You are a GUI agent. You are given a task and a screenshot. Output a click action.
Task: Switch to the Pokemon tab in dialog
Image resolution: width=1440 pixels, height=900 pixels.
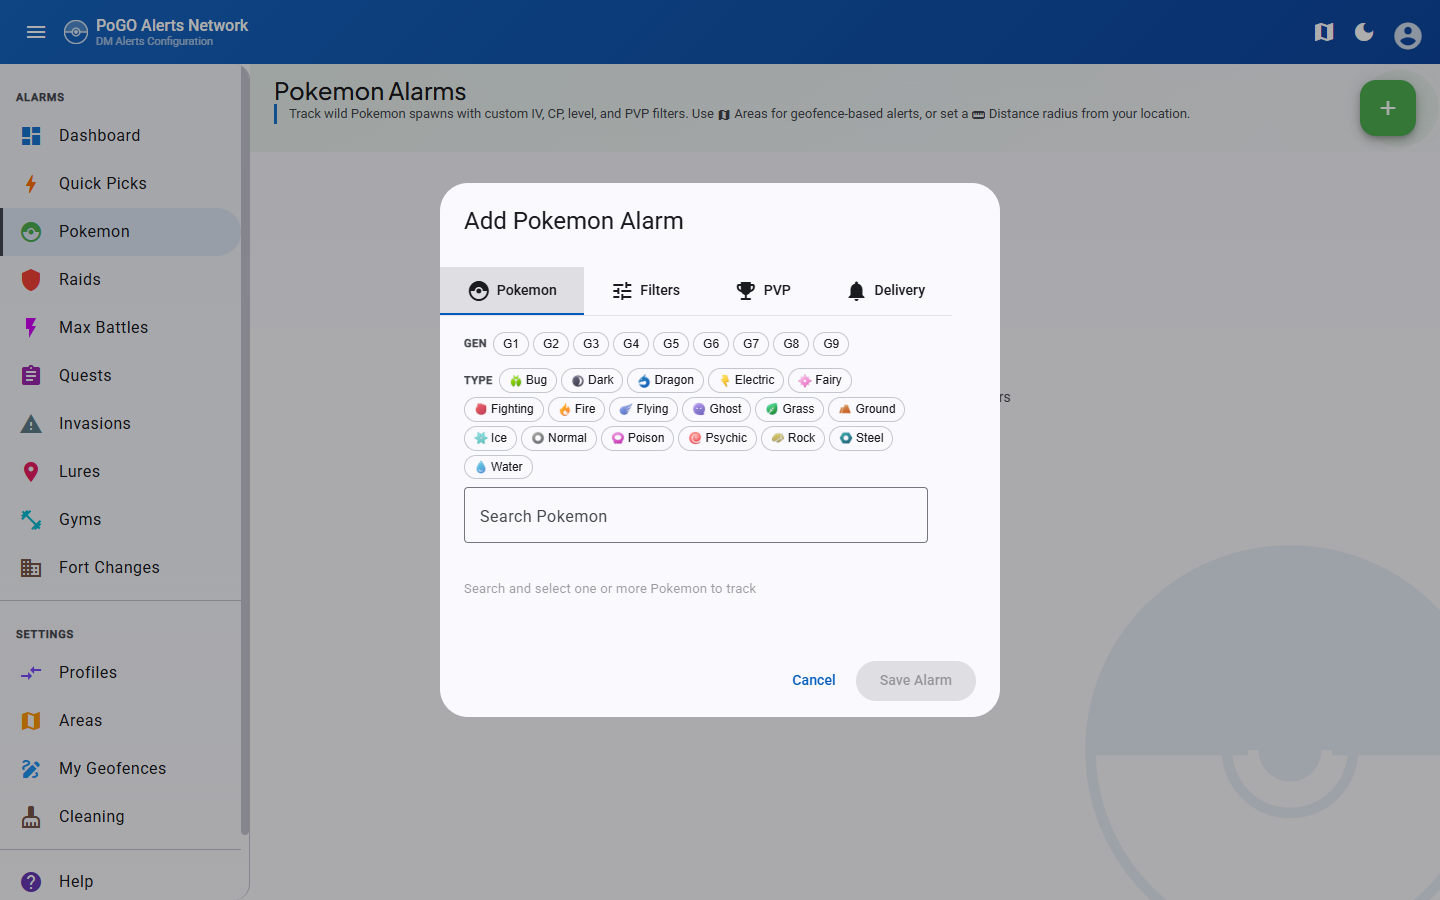pyautogui.click(x=512, y=291)
